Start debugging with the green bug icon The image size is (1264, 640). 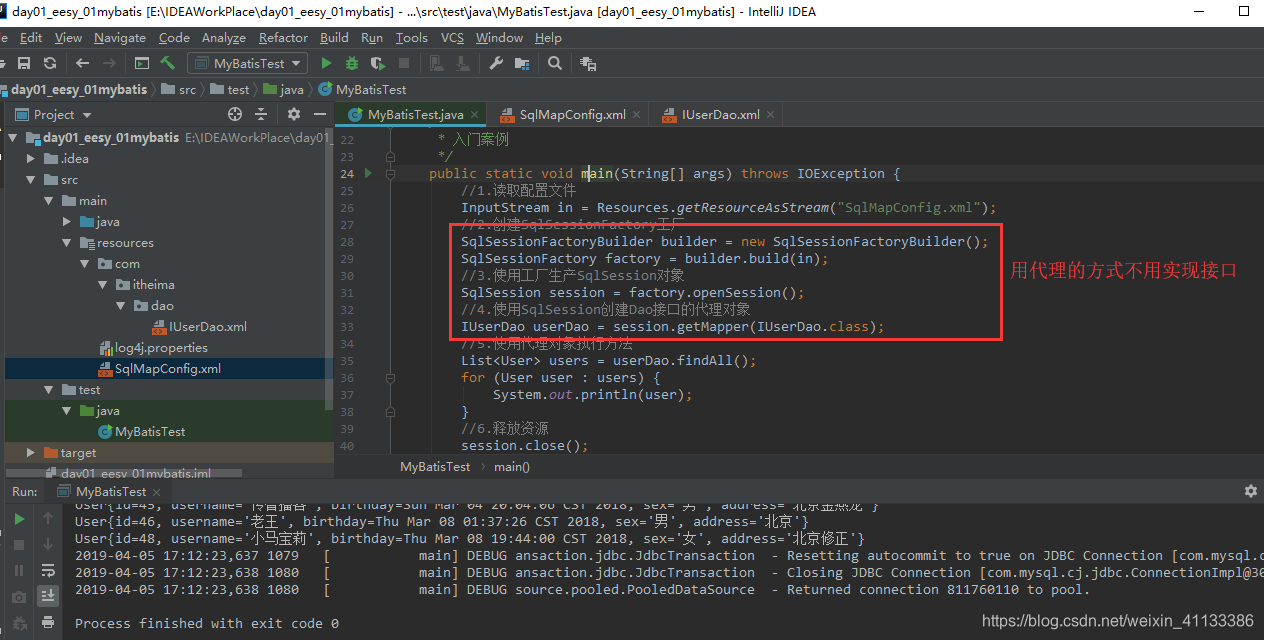click(x=352, y=63)
